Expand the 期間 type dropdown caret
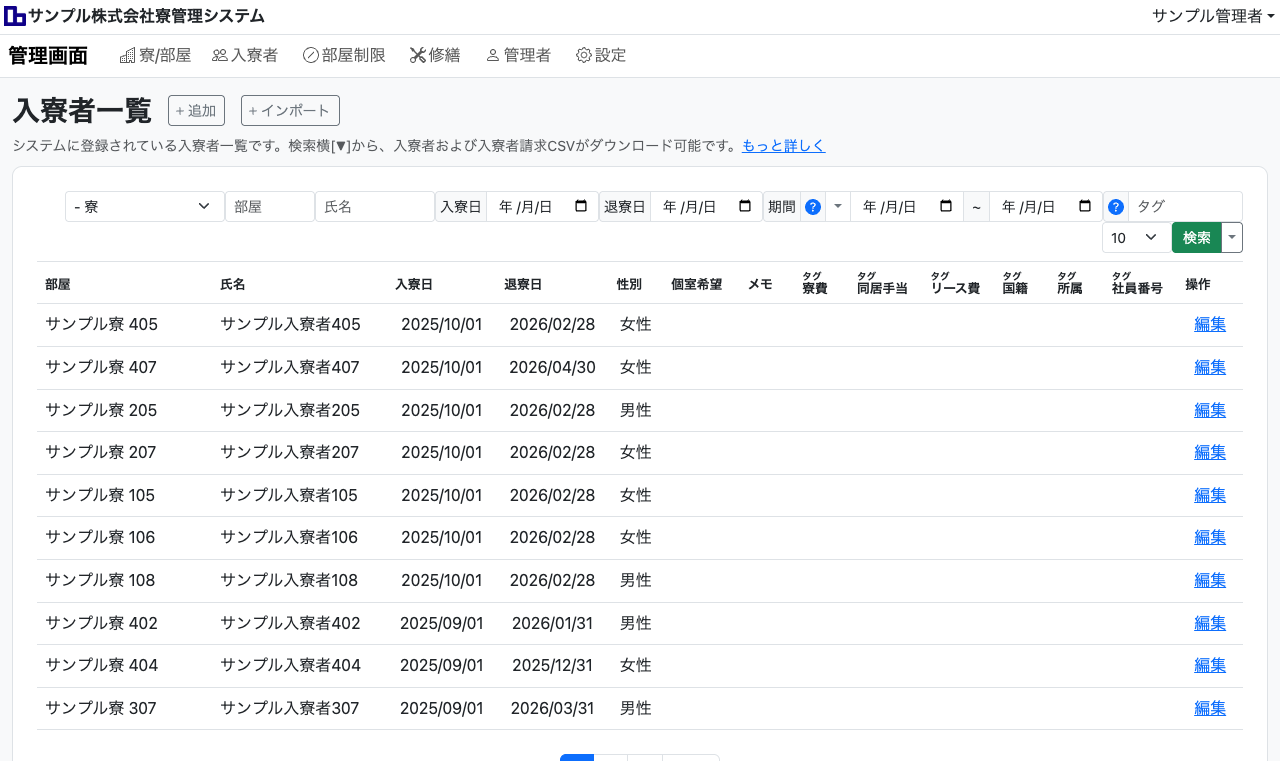 coord(838,207)
